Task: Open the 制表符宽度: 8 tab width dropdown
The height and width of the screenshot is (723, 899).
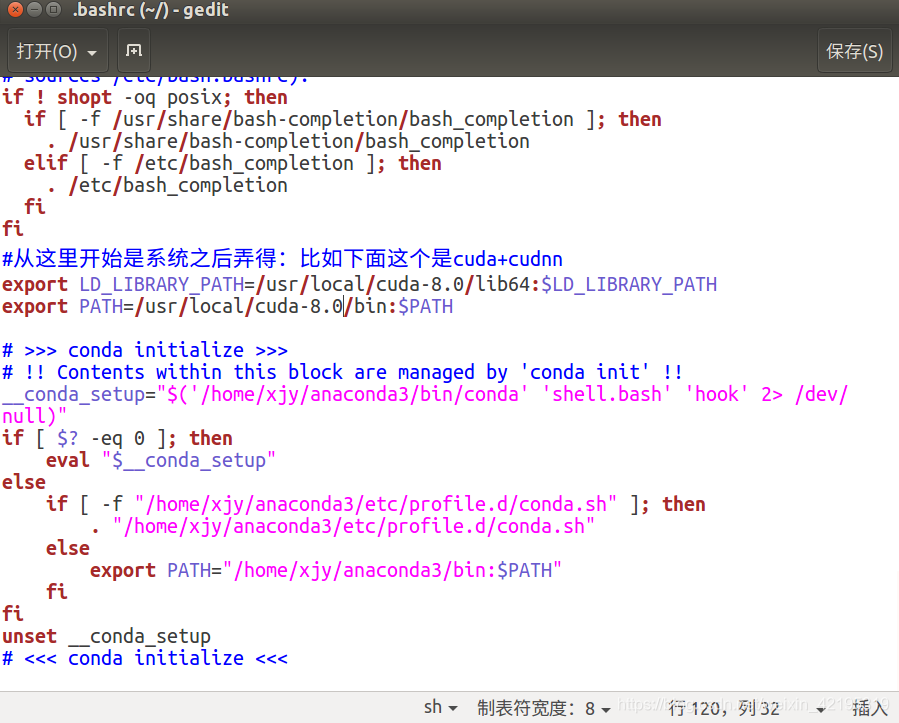Action: [544, 708]
